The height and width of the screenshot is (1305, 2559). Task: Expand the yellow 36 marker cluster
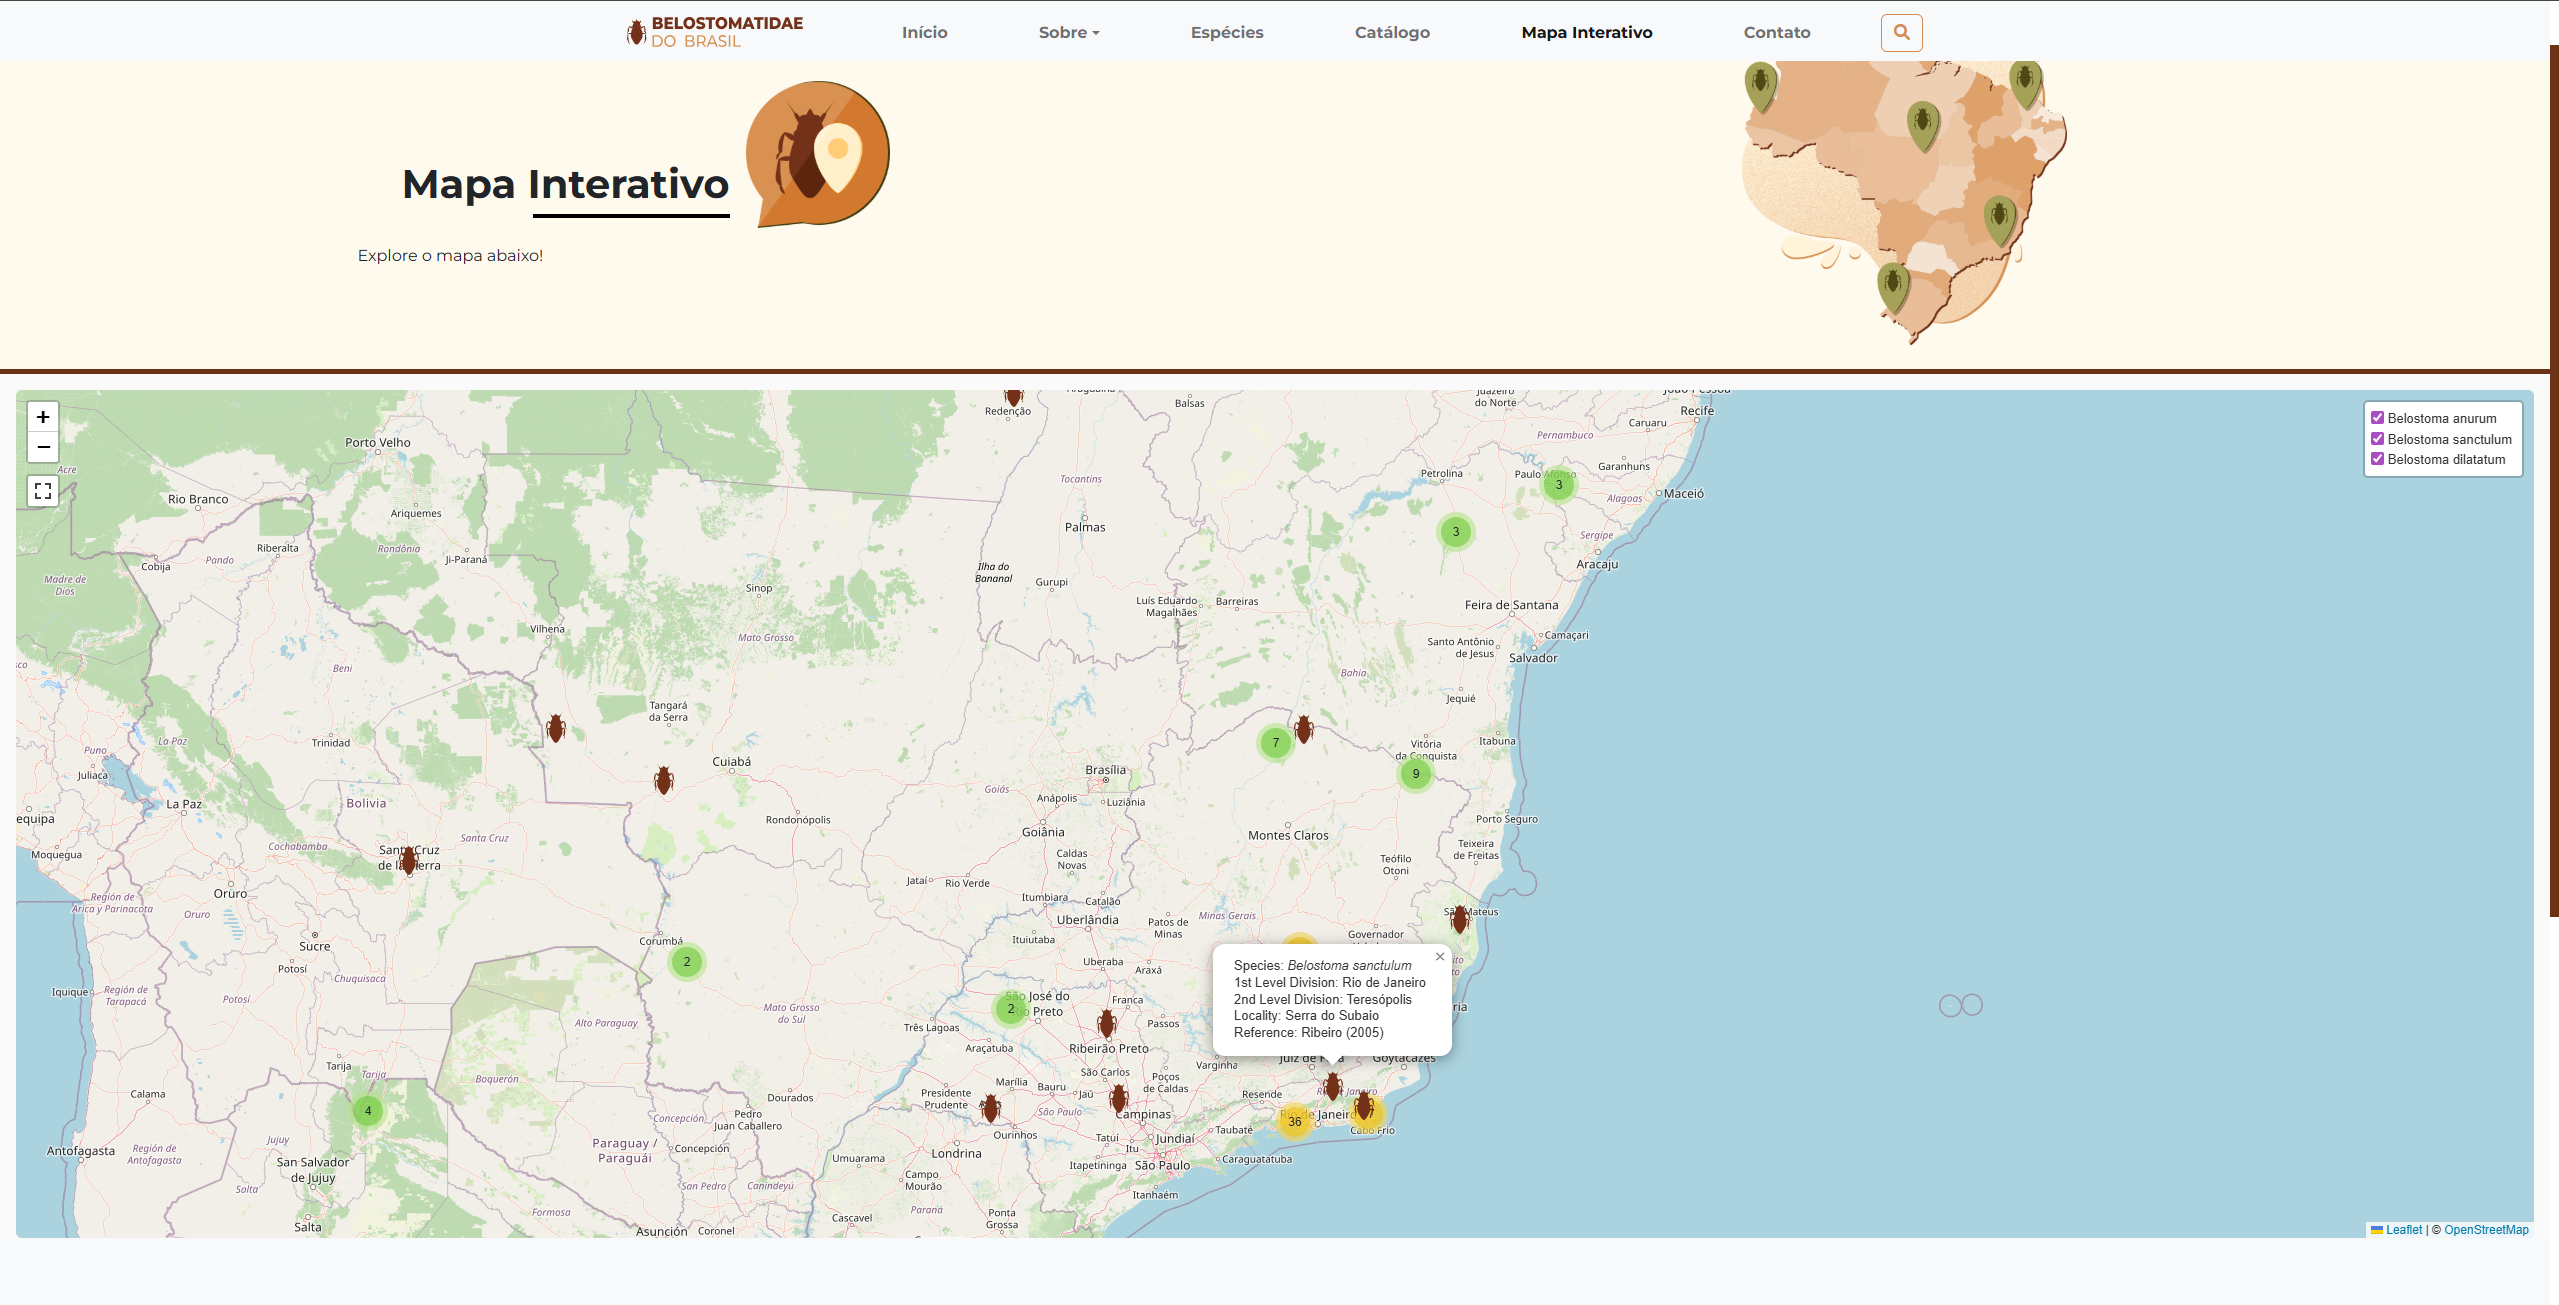[x=1295, y=1121]
